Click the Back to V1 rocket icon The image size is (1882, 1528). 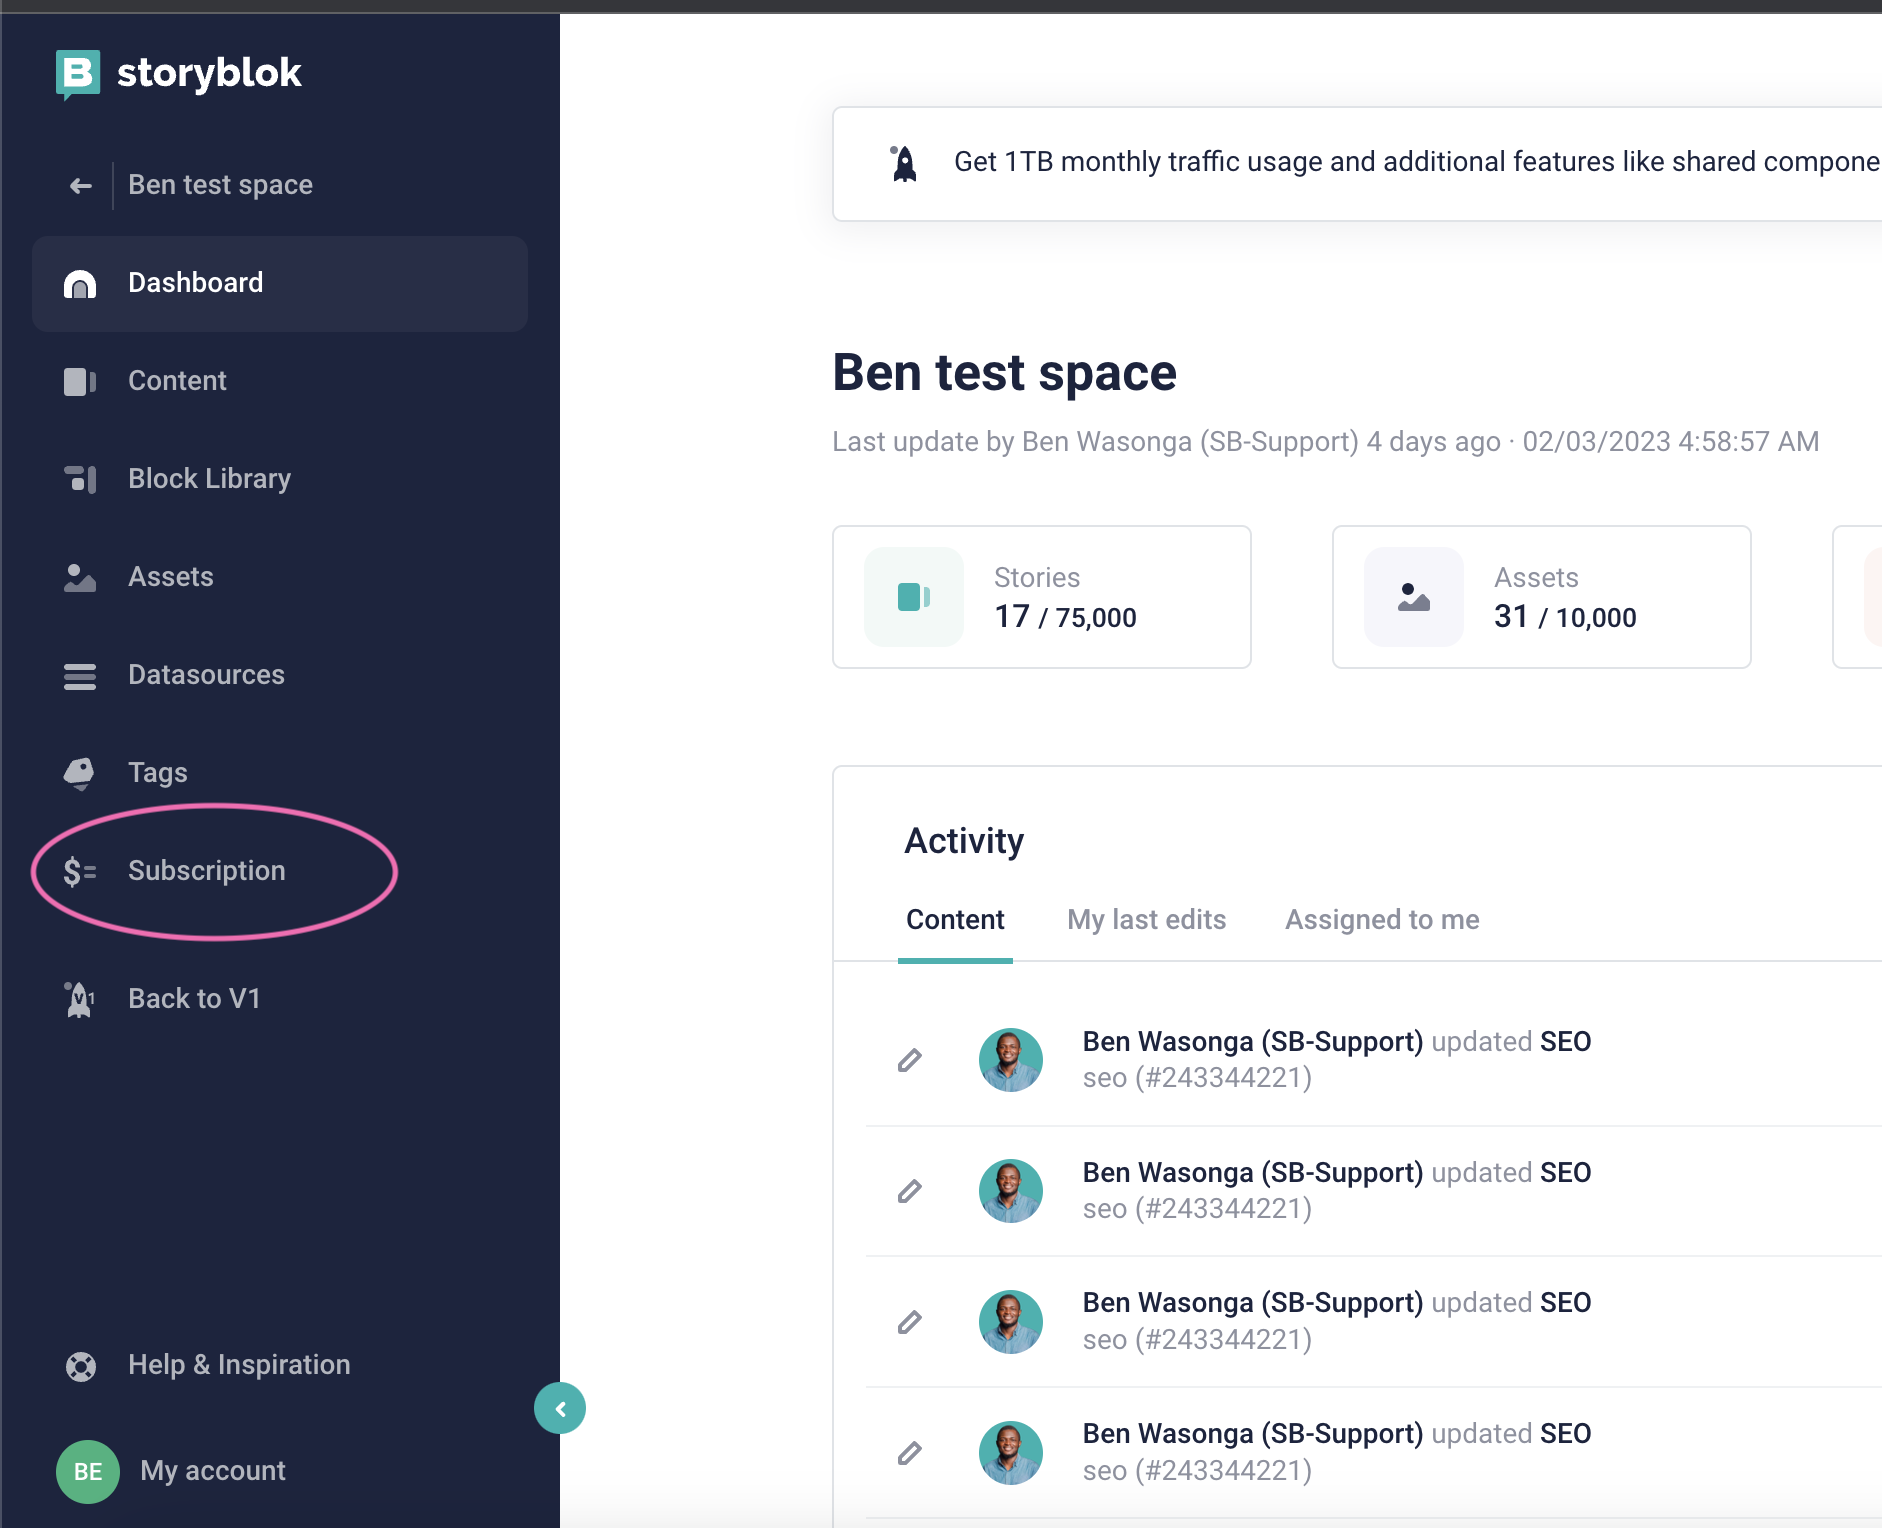80,999
